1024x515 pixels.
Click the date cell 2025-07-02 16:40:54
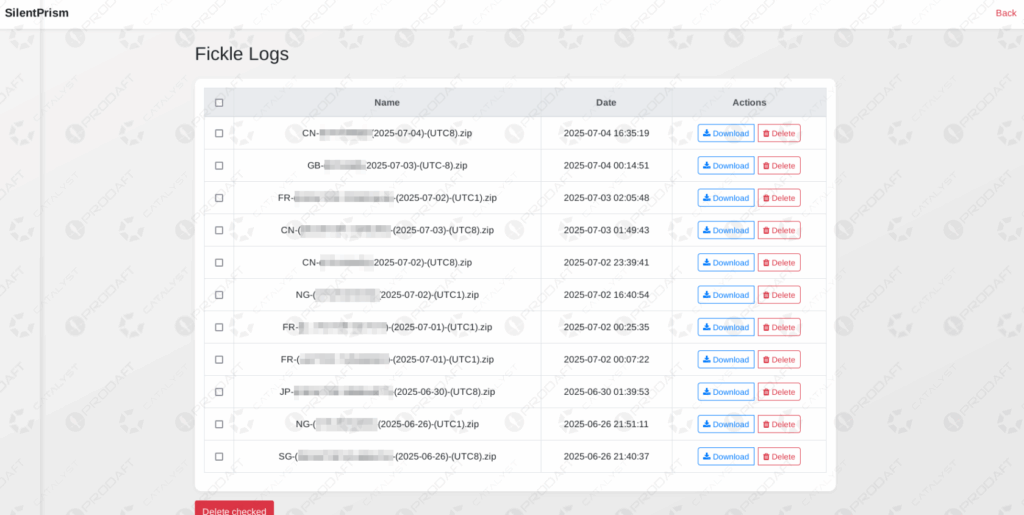coord(606,295)
